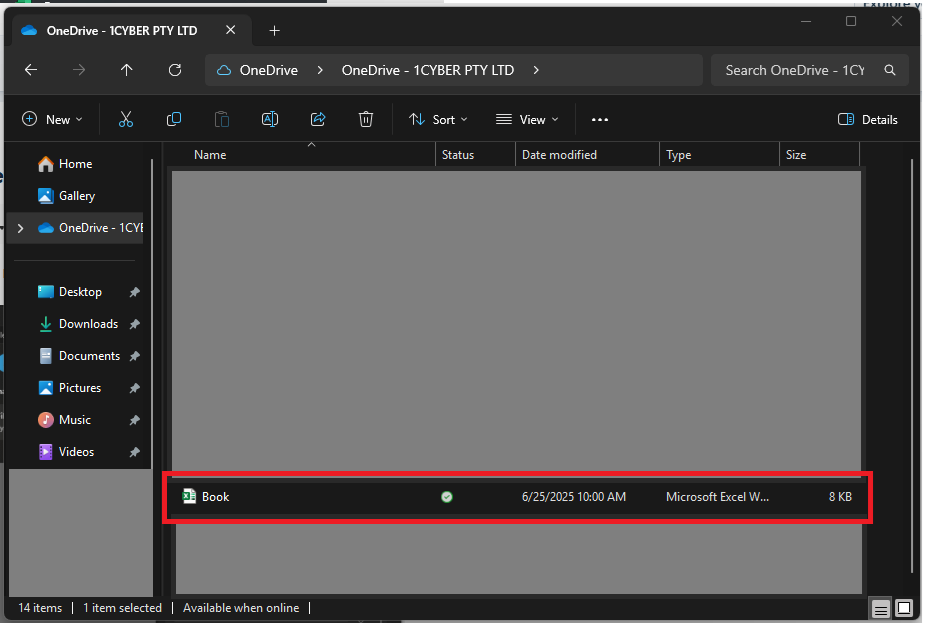Image resolution: width=929 pixels, height=624 pixels.
Task: Close the OneDrive - 1CYBER PTY LTD tab
Action: tap(230, 30)
